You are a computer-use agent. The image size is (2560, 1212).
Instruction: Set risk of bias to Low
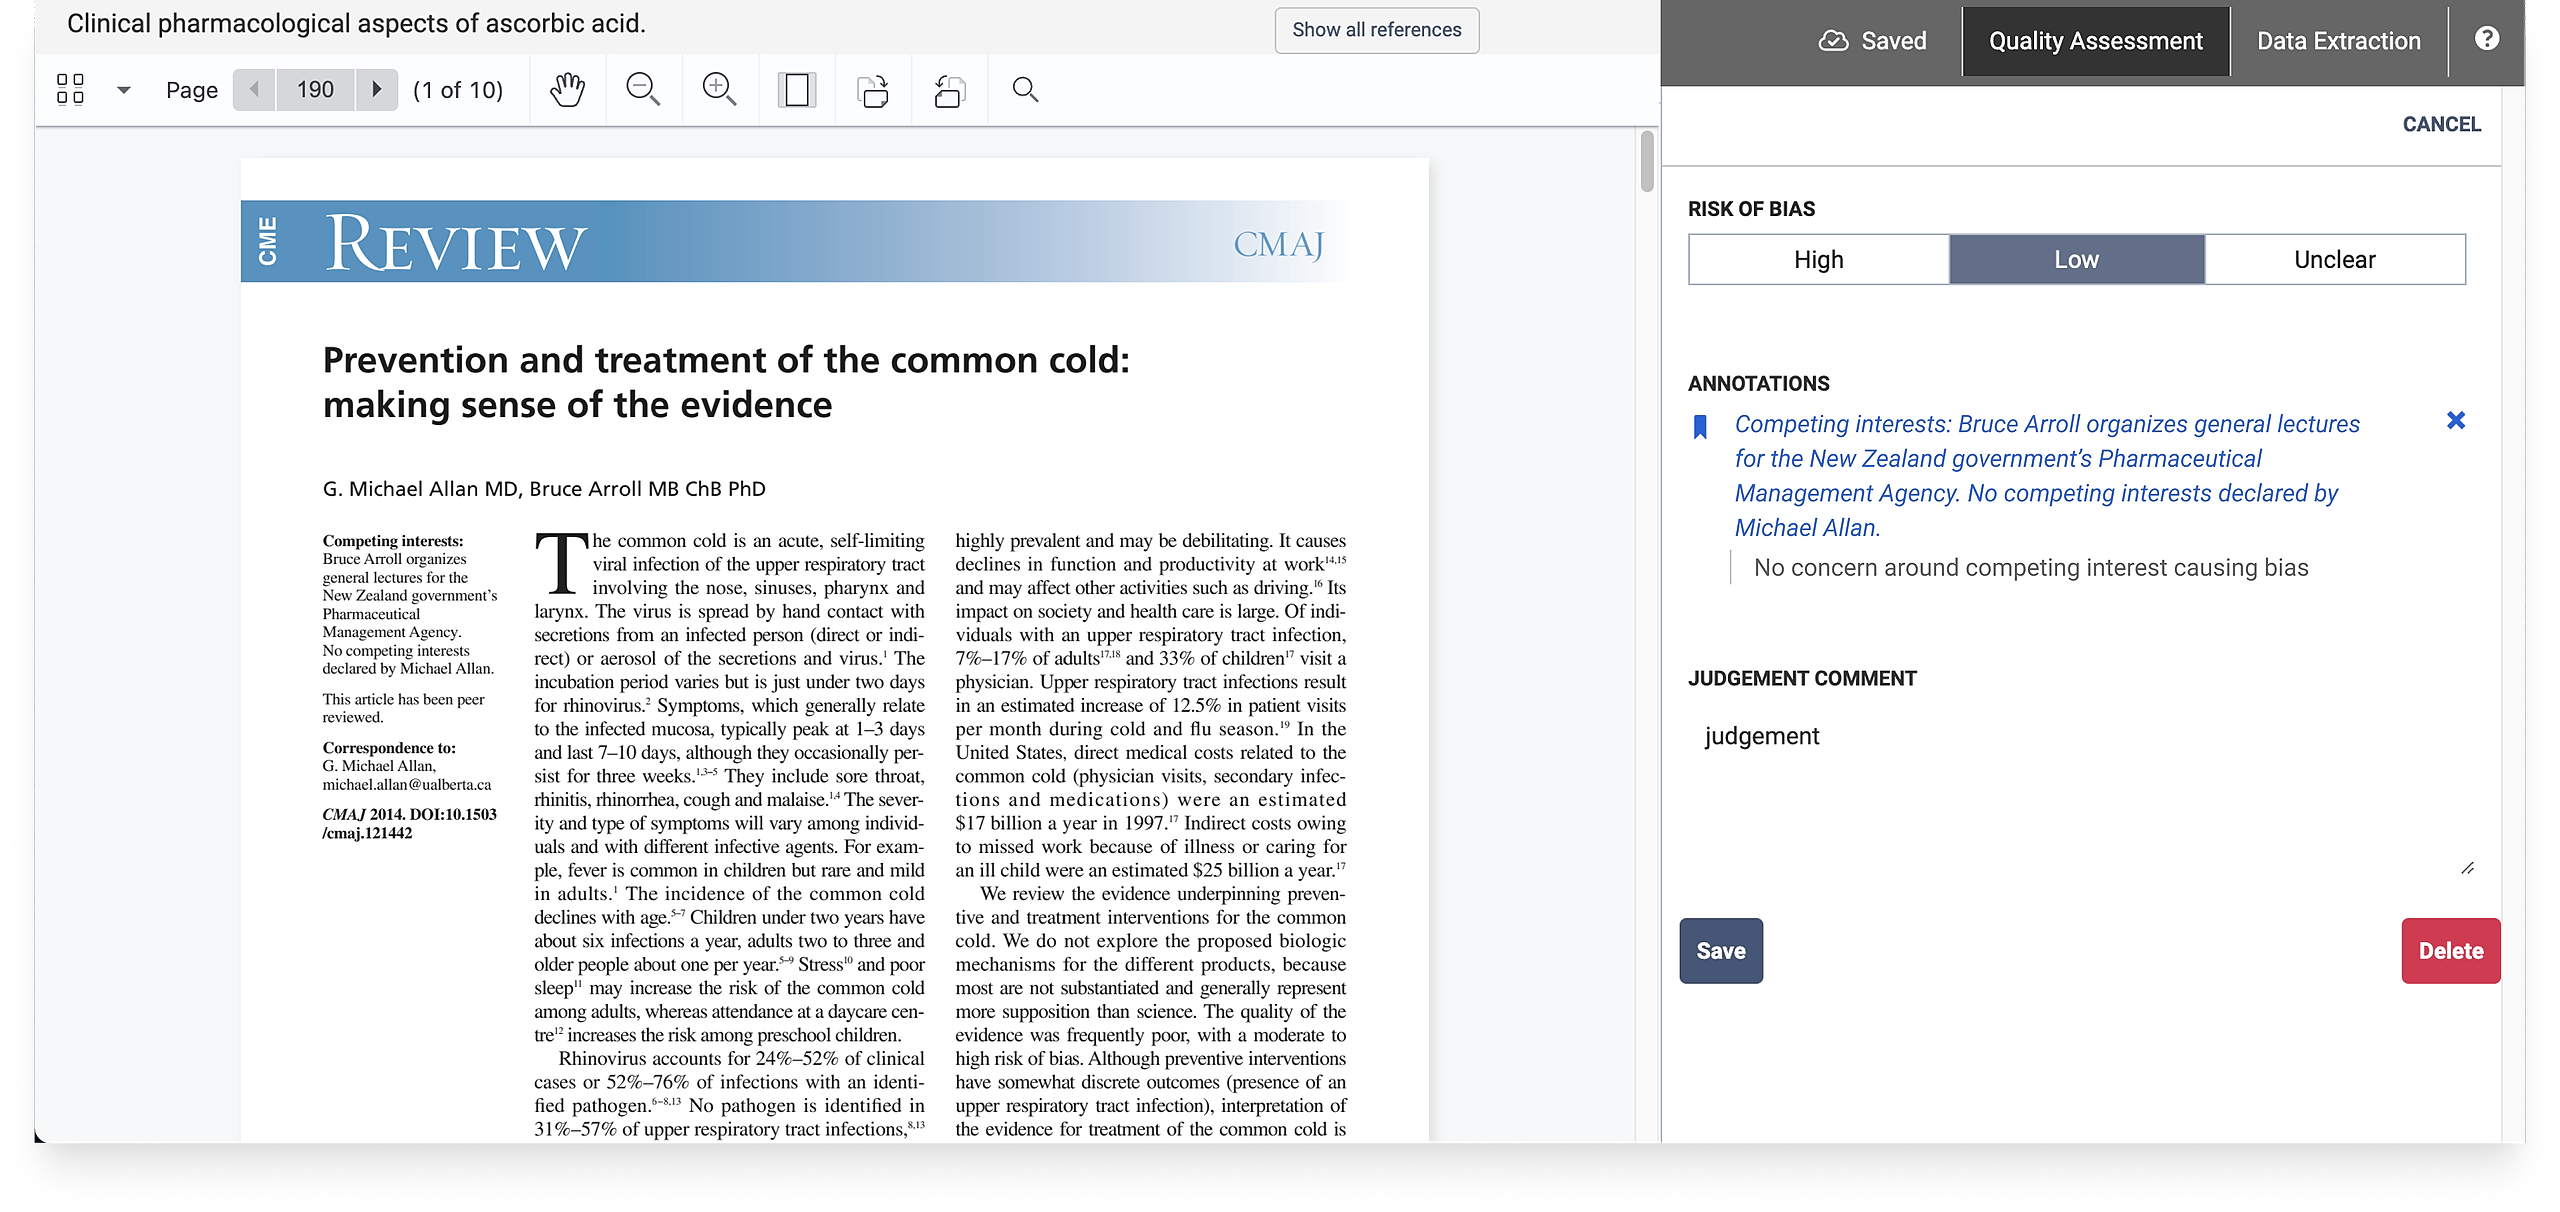coord(2076,260)
